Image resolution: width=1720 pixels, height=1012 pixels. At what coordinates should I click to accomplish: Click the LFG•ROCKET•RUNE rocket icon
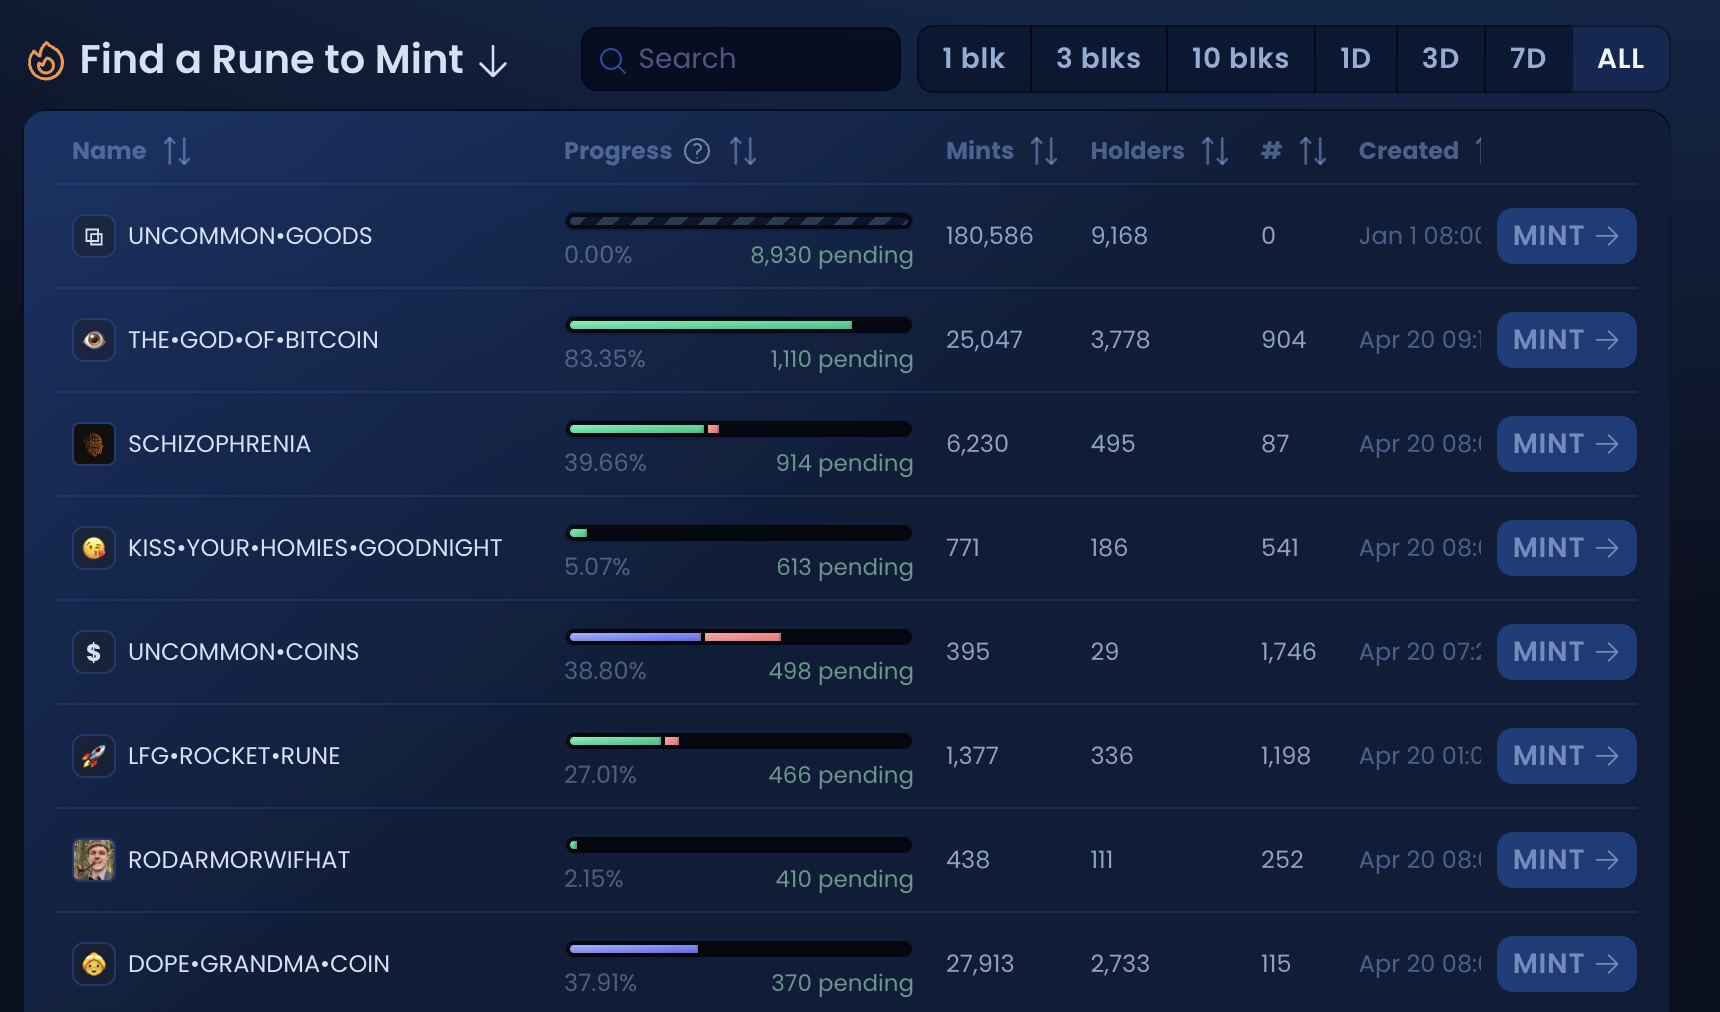[94, 756]
